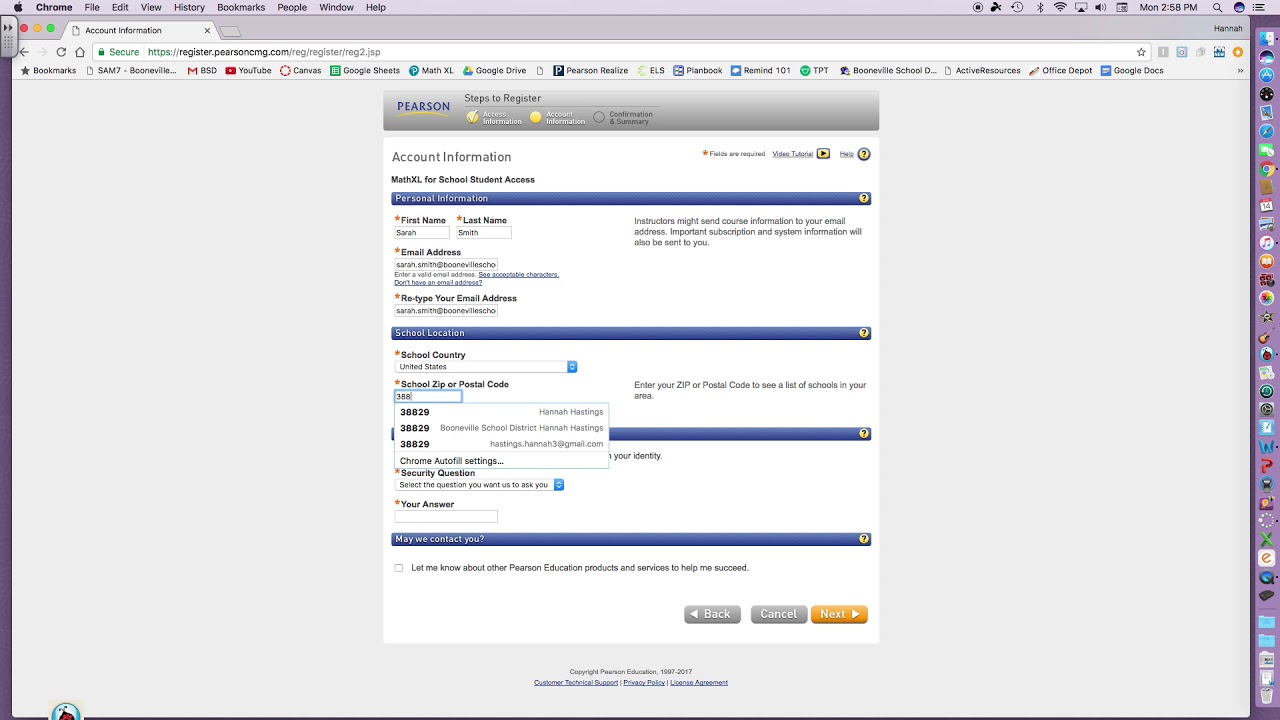Choose 38829 Hannah Hastings autofill suggestion

coord(501,412)
